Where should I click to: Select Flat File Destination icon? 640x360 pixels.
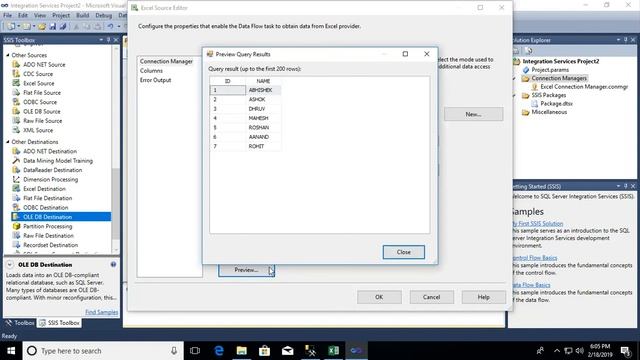point(16,198)
